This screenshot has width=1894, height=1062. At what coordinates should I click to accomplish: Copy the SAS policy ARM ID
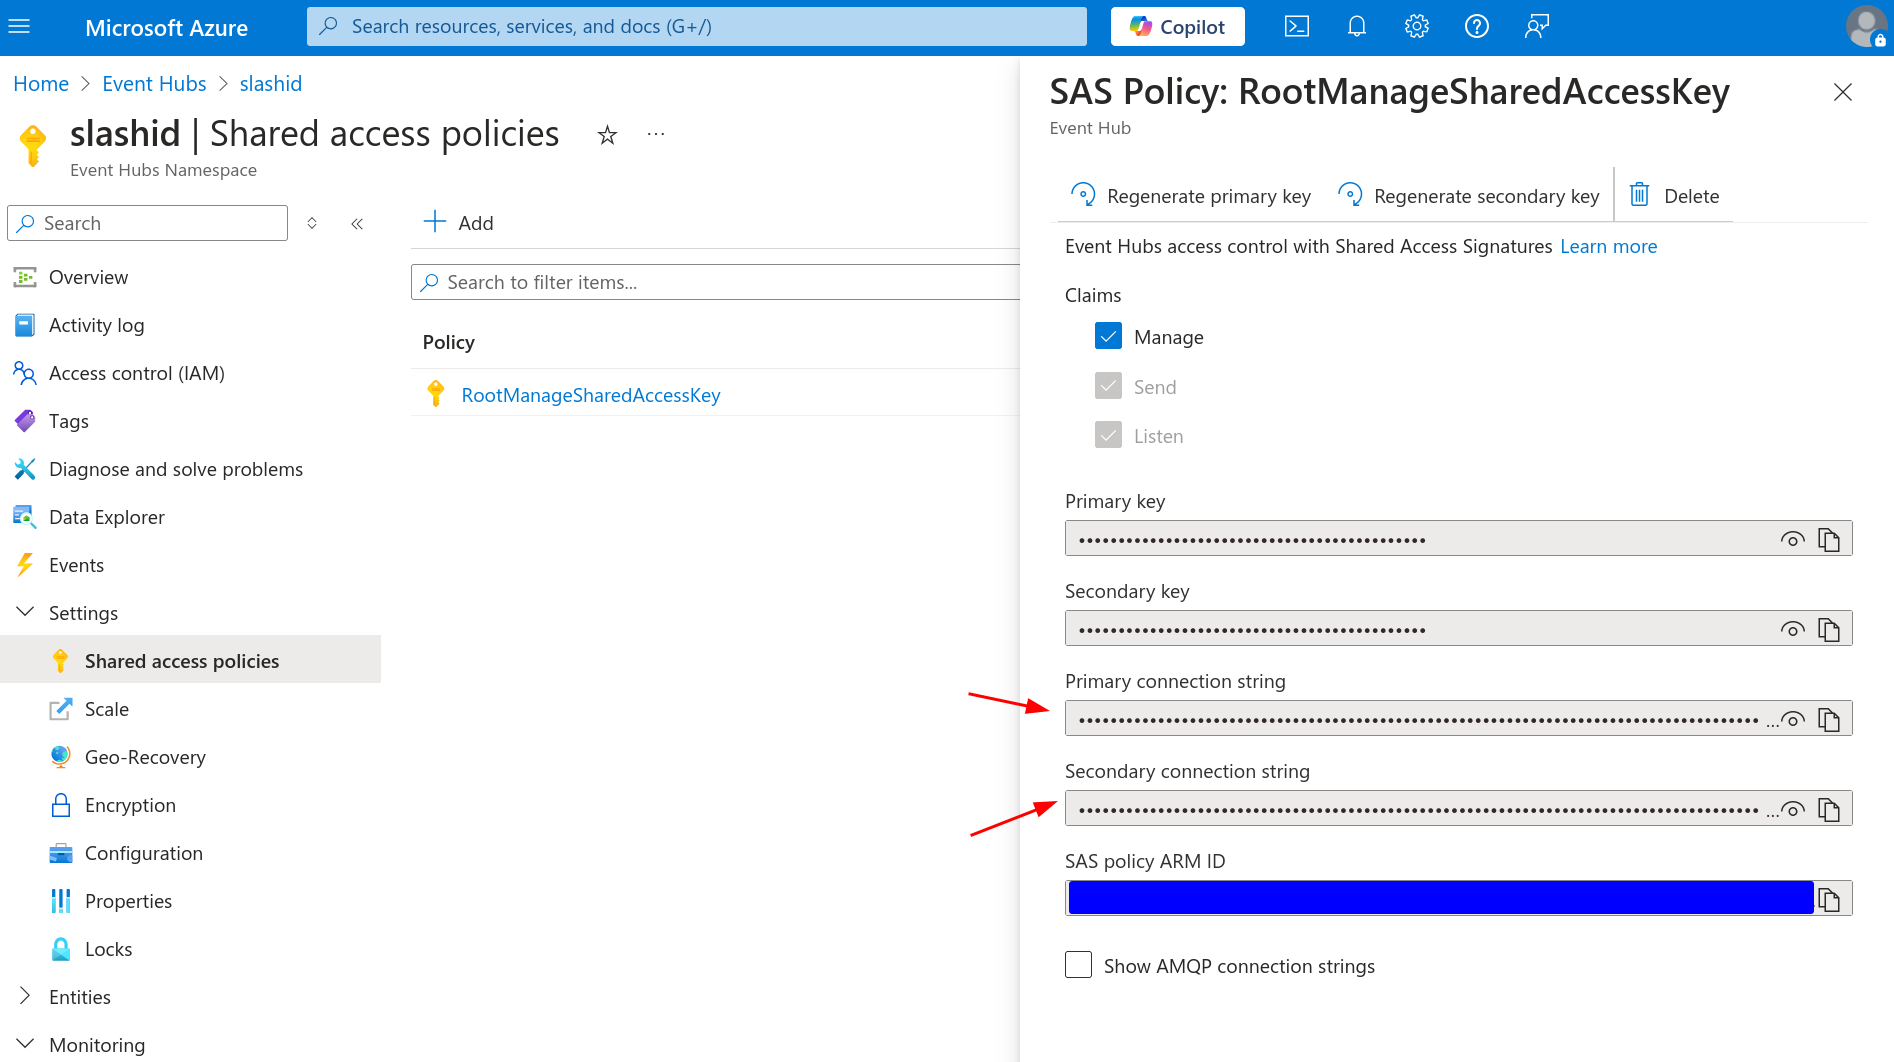[1829, 900]
